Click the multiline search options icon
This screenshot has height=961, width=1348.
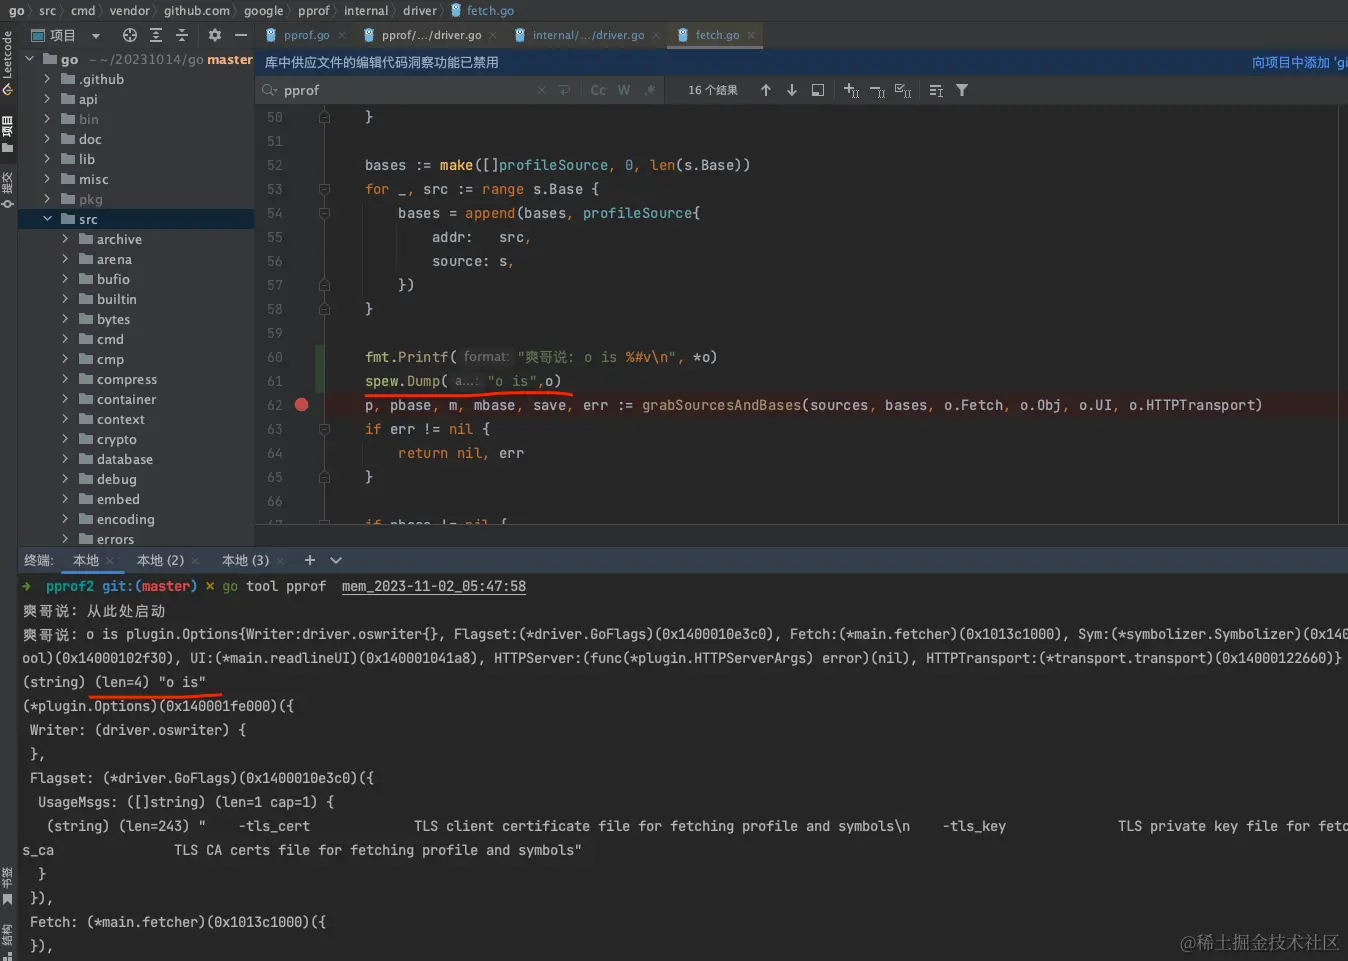pyautogui.click(x=936, y=90)
